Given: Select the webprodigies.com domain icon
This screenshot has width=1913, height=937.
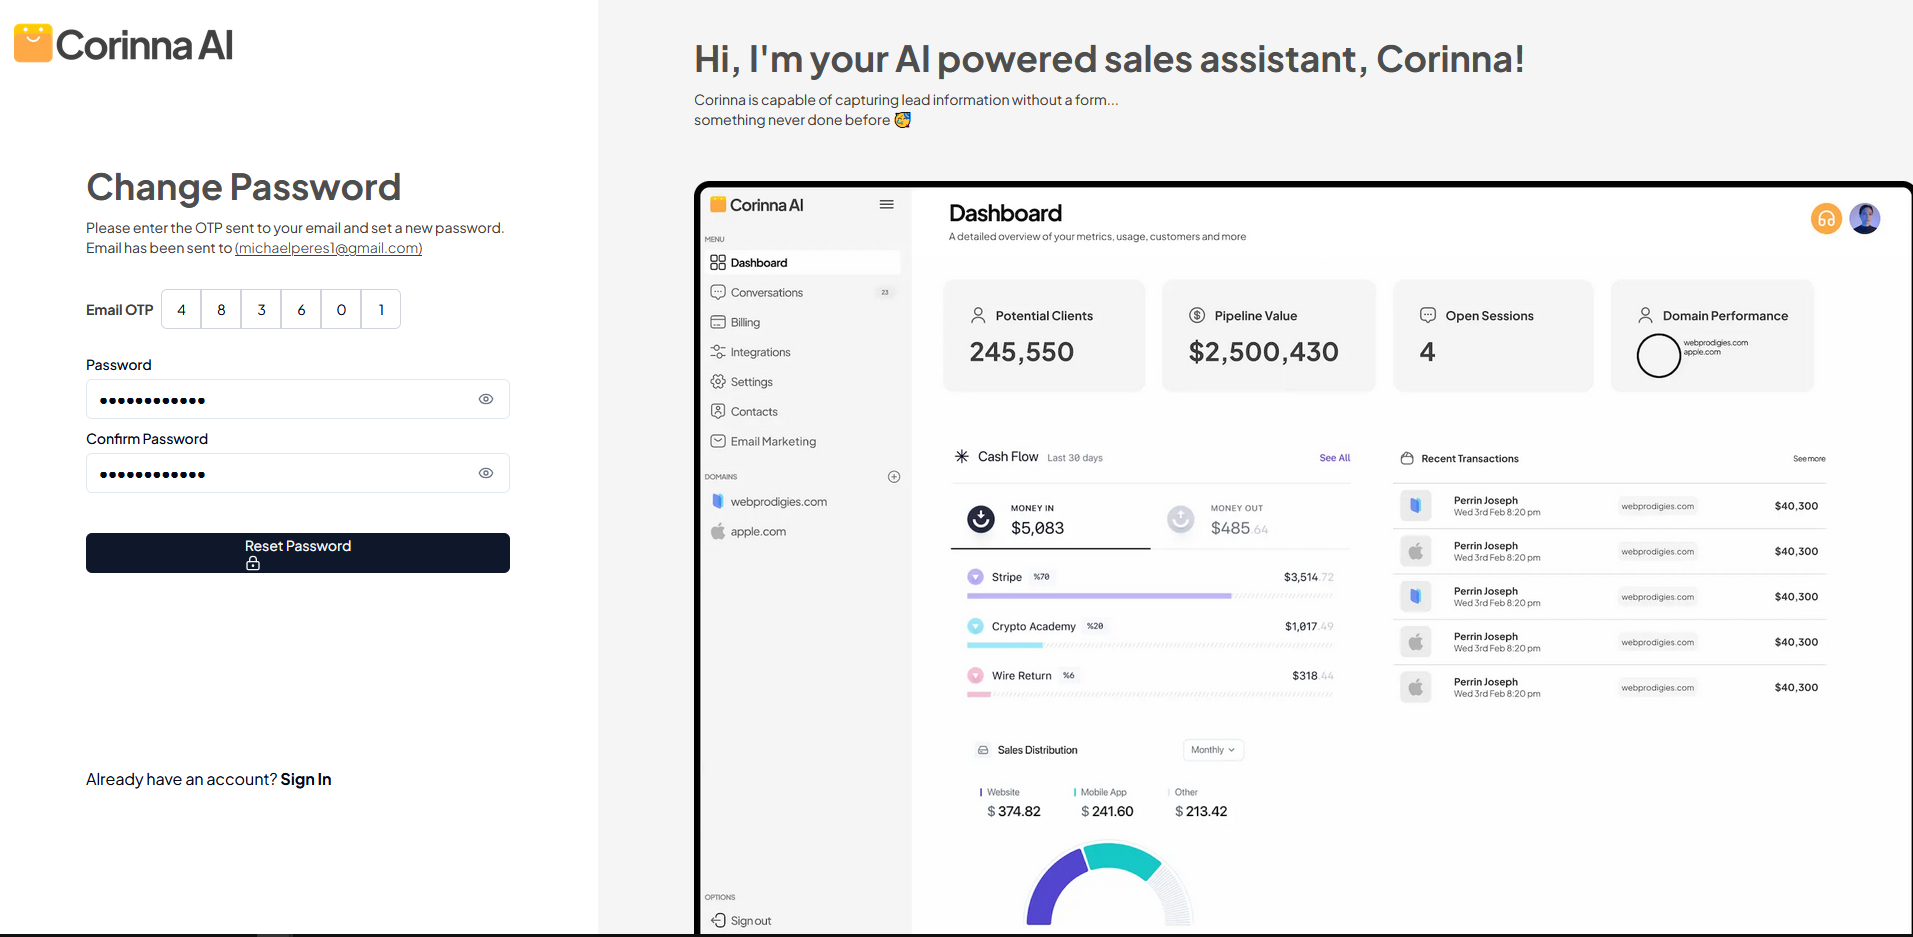Looking at the screenshot, I should click(718, 501).
